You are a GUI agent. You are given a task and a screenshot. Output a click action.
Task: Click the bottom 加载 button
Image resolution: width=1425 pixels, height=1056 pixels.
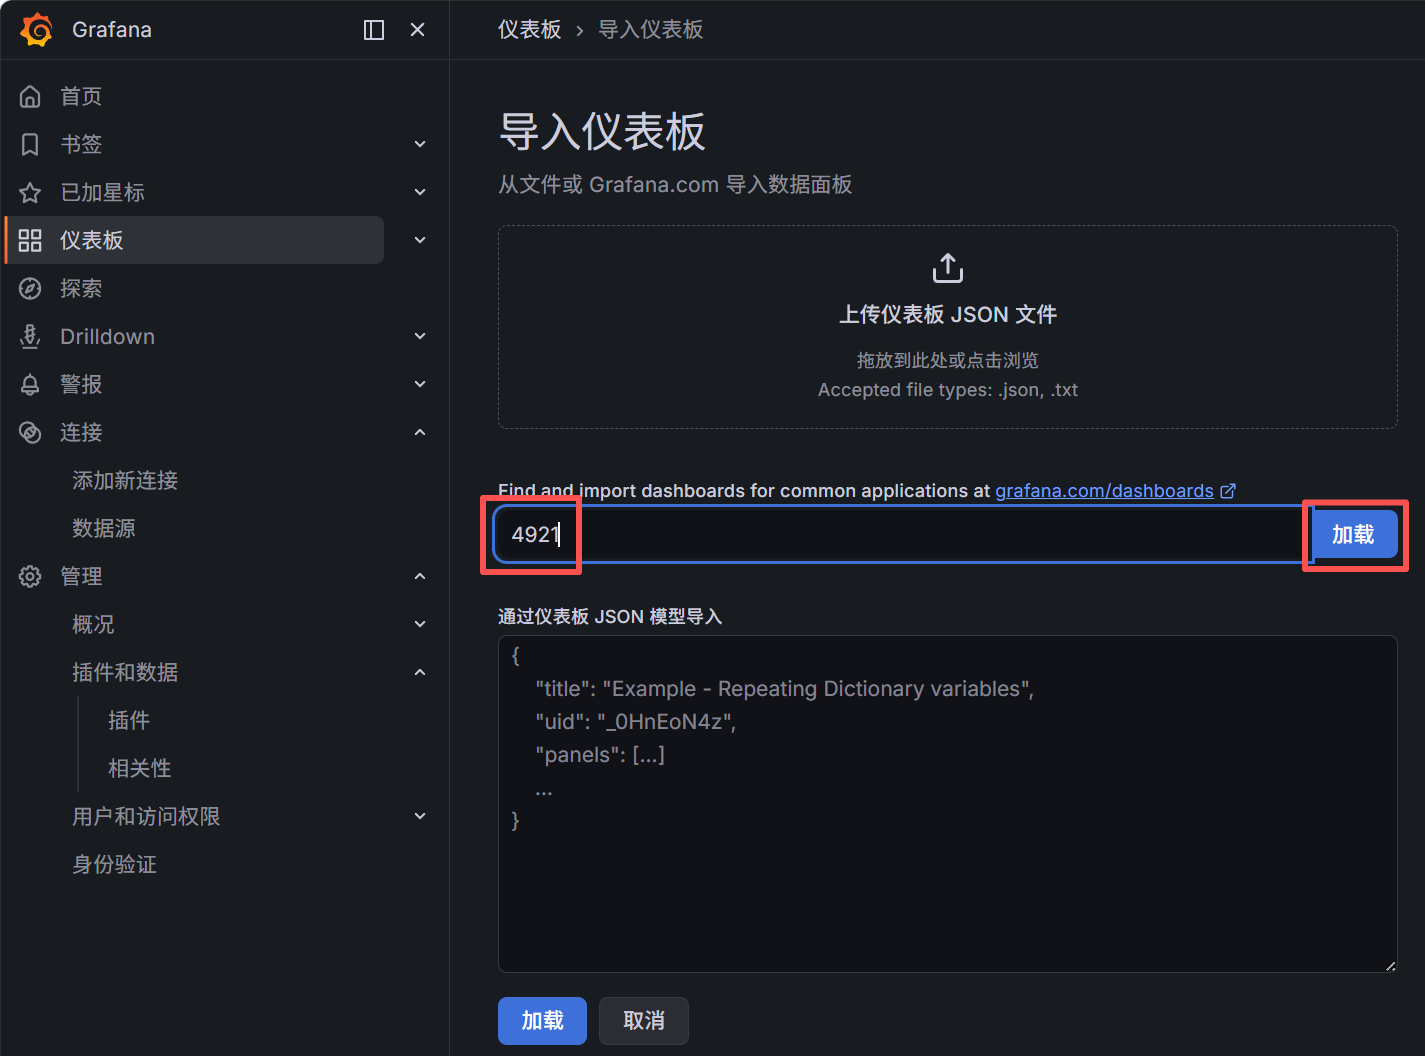tap(543, 1021)
